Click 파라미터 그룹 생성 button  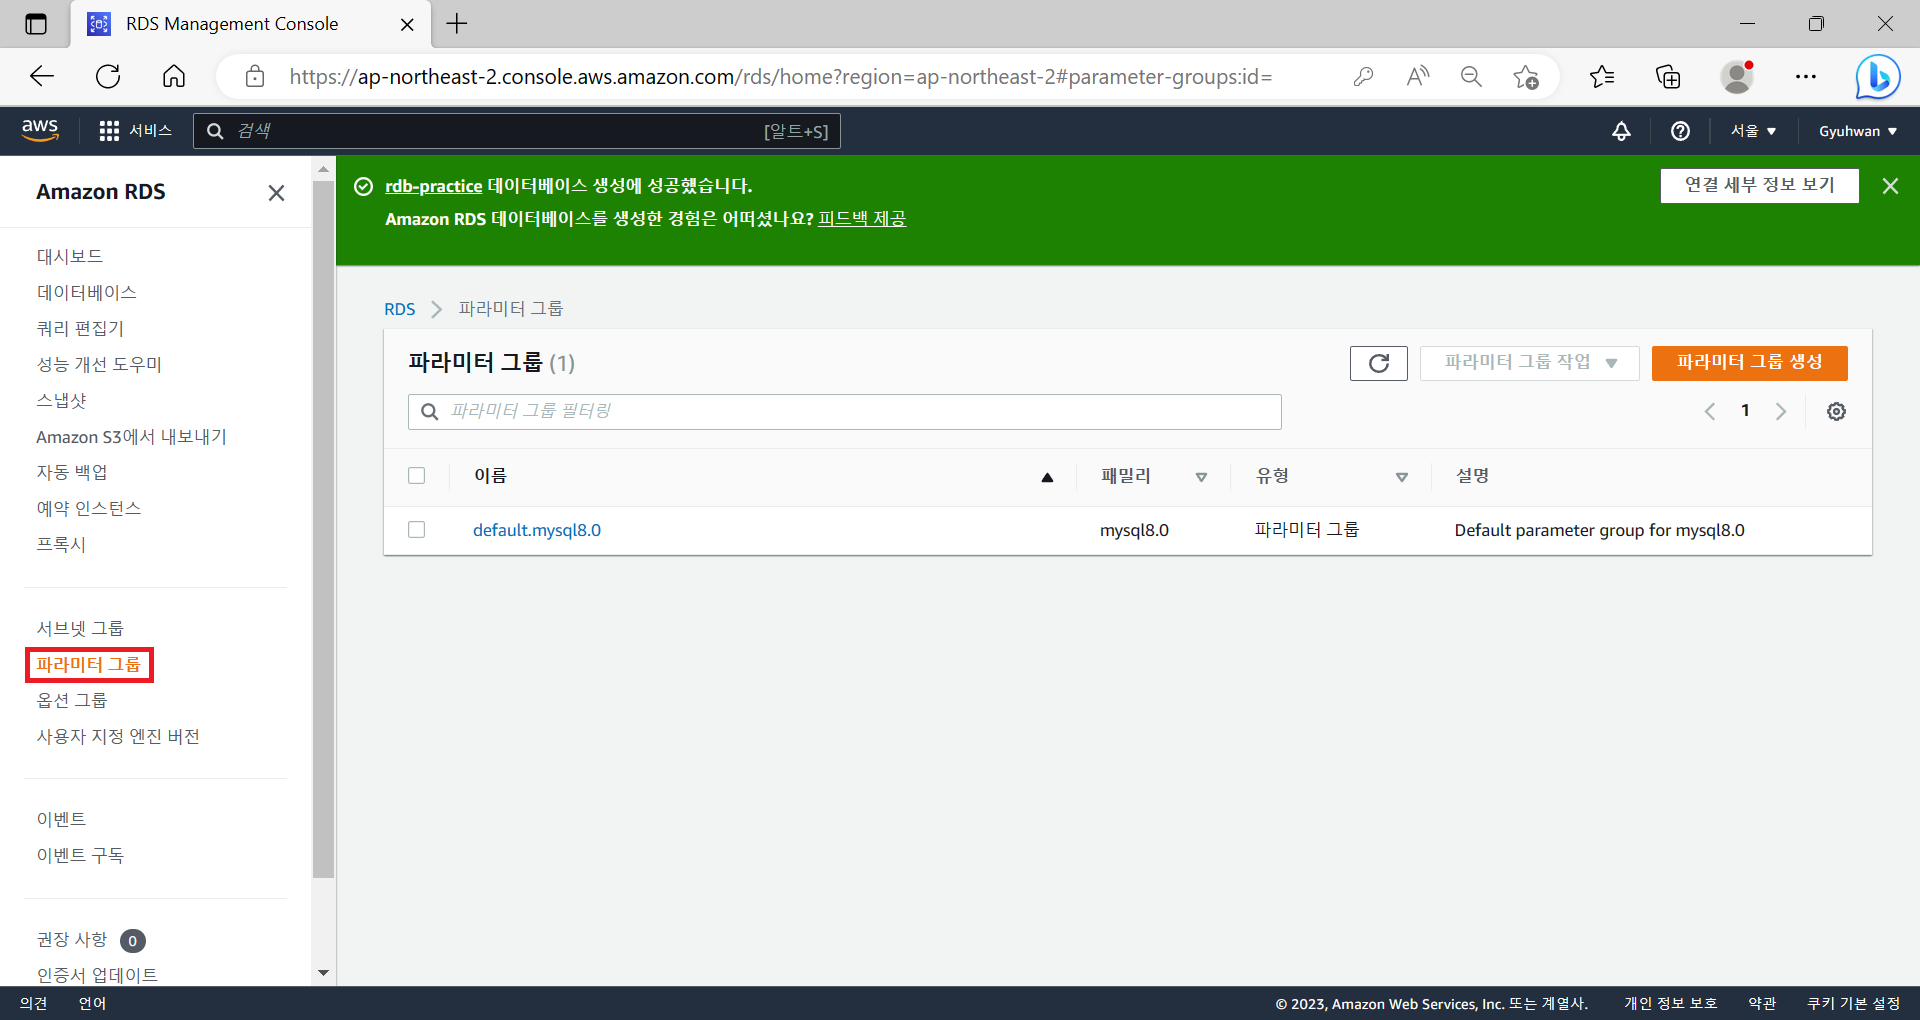coord(1749,363)
